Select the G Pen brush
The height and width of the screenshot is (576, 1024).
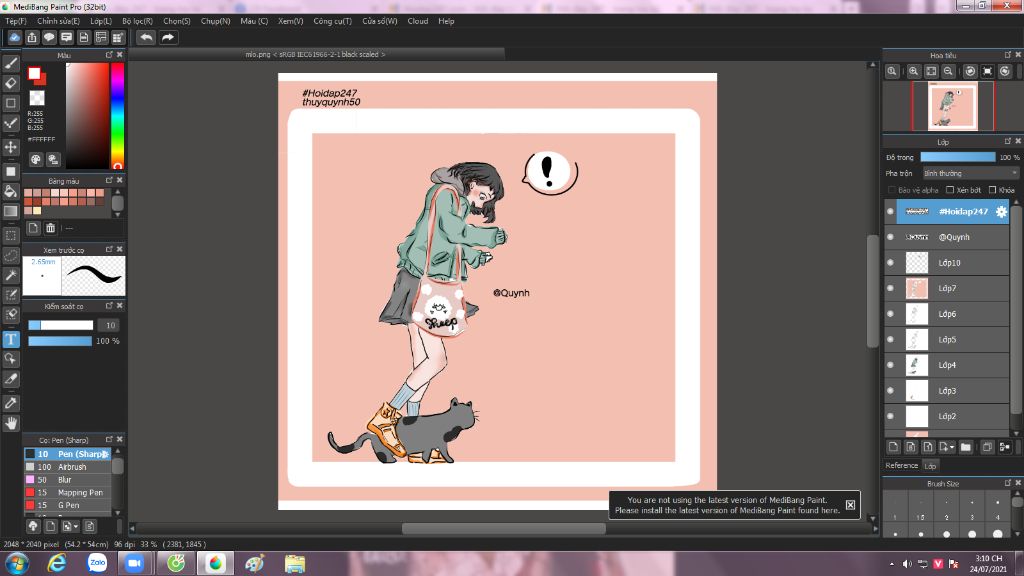point(68,505)
